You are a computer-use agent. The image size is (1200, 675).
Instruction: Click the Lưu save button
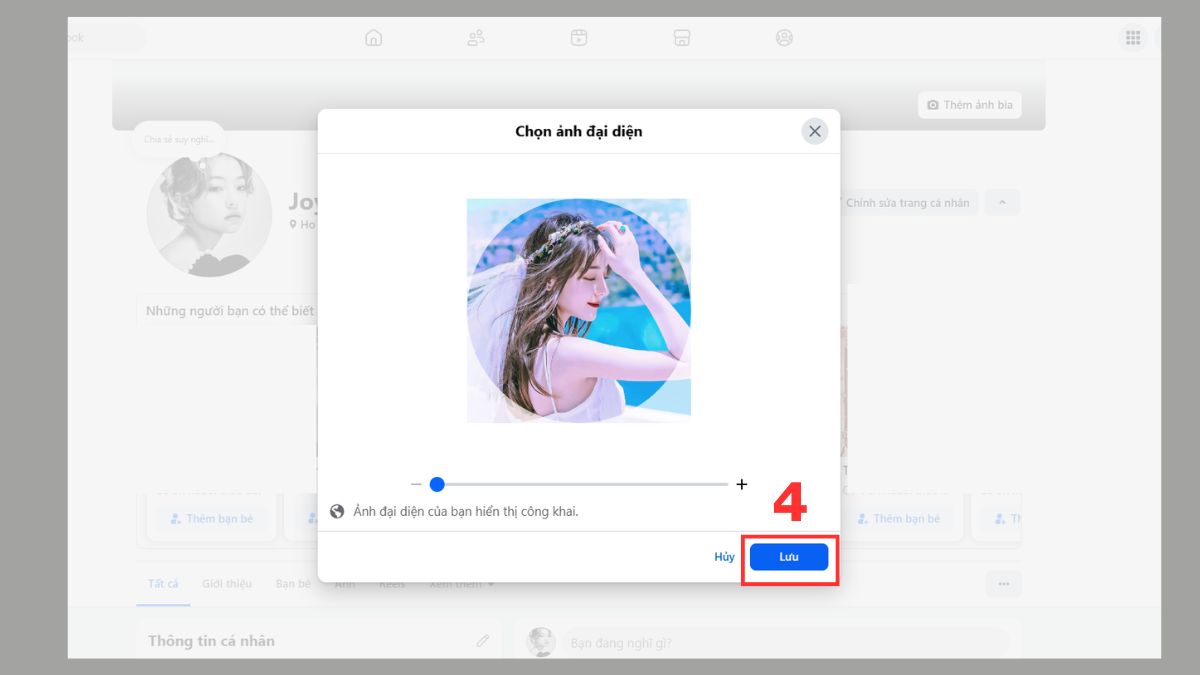click(789, 557)
